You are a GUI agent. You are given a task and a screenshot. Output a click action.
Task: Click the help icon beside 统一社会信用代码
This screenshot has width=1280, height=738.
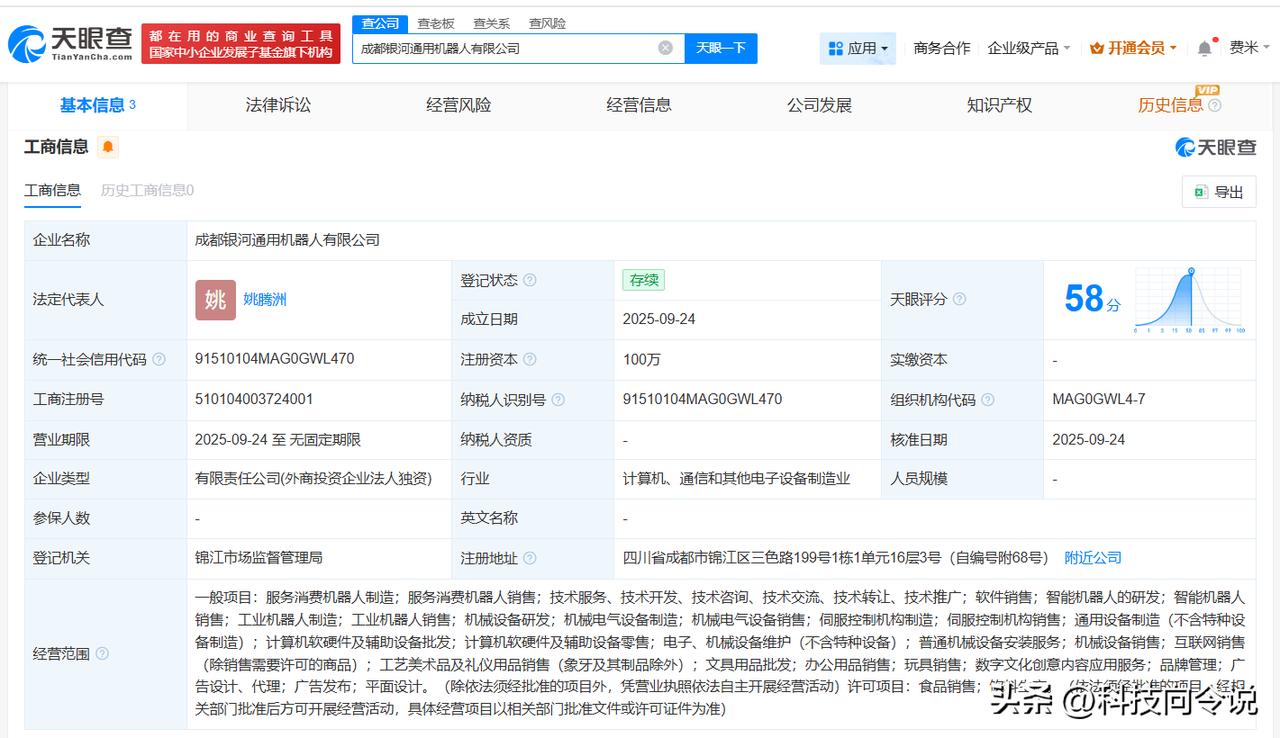coord(159,360)
